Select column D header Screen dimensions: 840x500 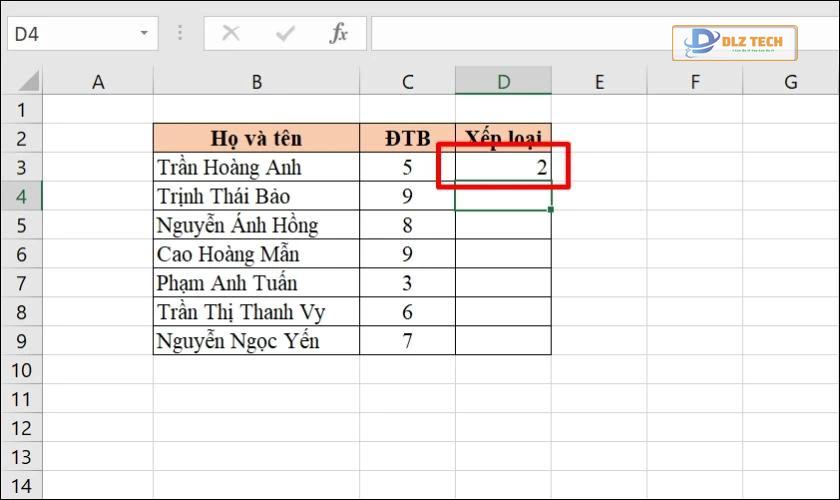tap(504, 81)
